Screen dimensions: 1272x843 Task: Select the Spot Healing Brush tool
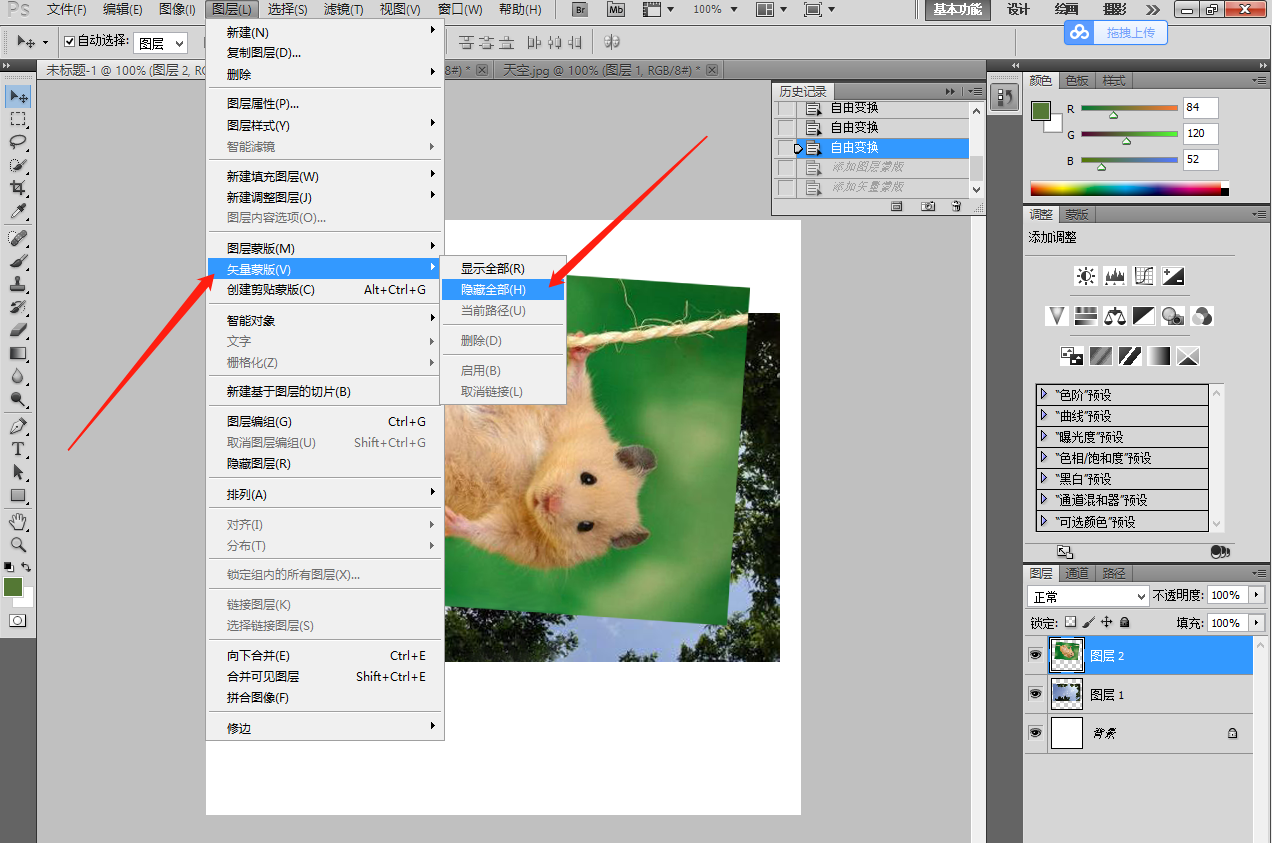tap(18, 238)
